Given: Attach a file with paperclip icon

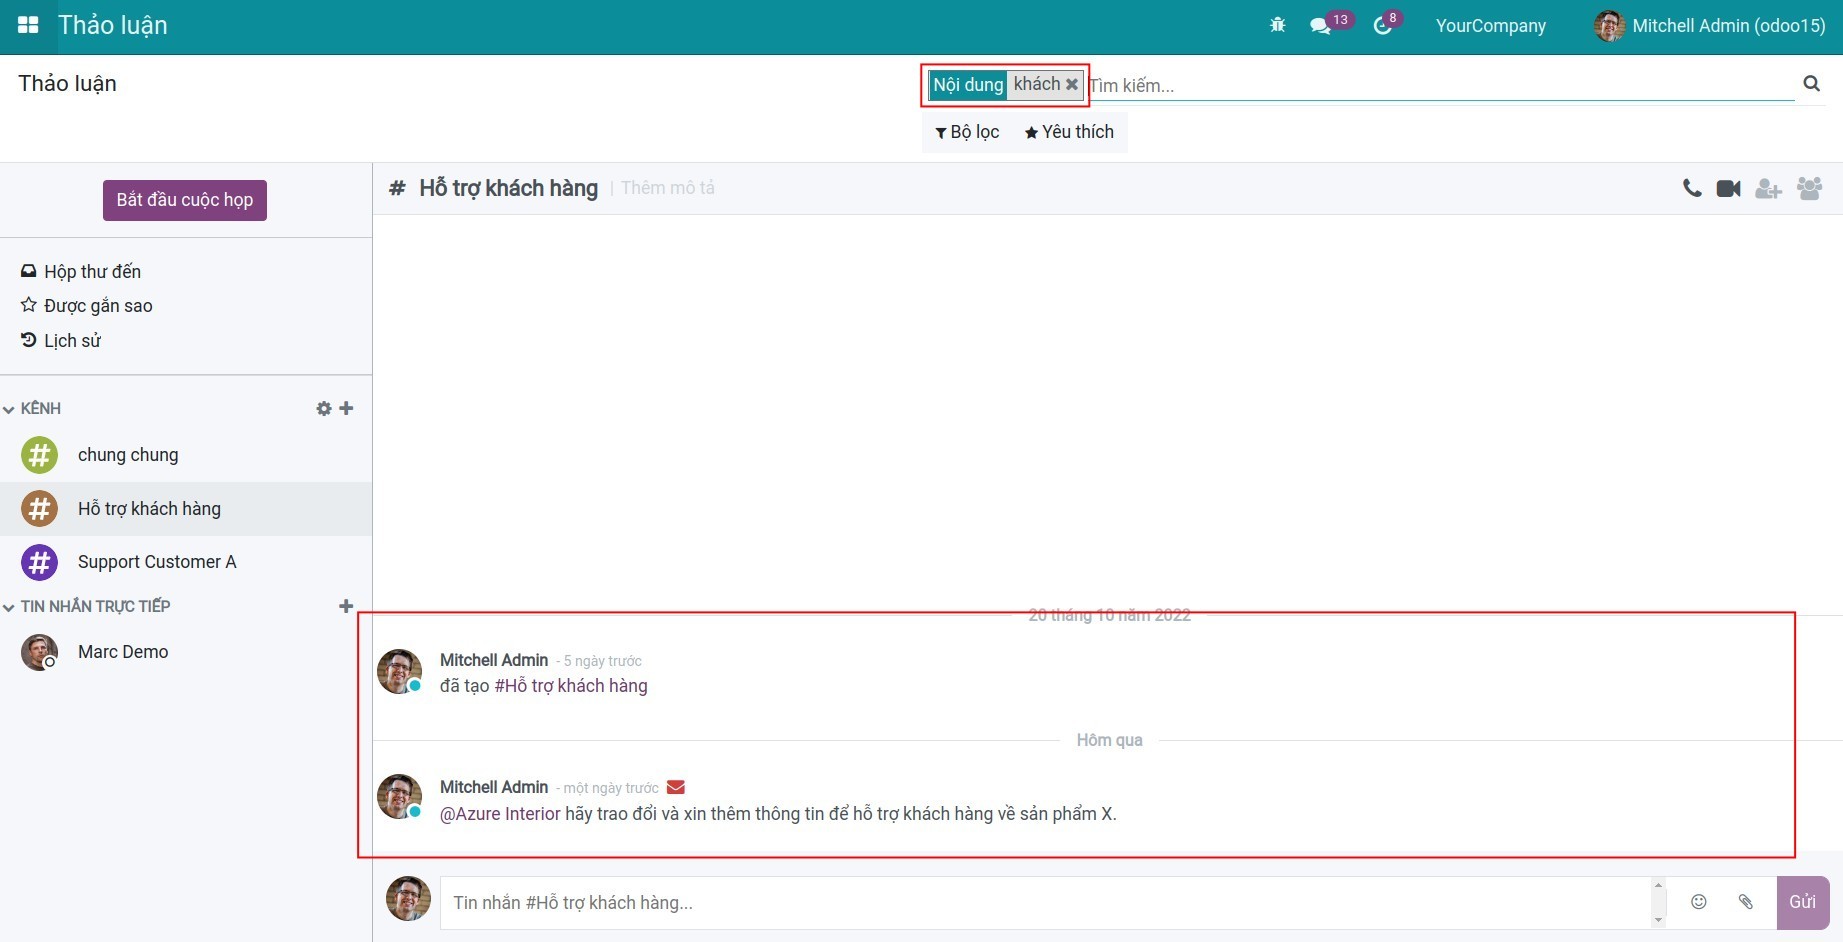Looking at the screenshot, I should (x=1745, y=902).
